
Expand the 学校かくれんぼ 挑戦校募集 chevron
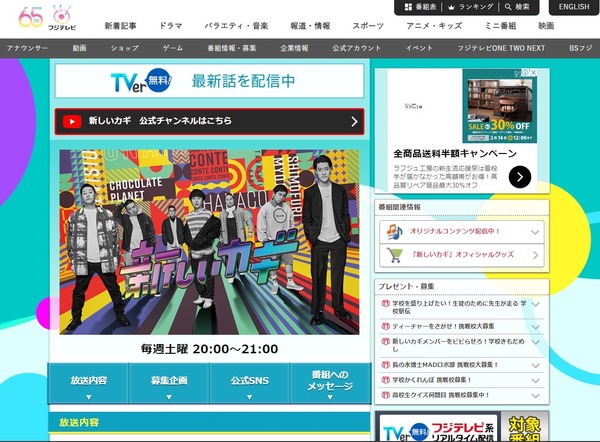click(x=536, y=381)
